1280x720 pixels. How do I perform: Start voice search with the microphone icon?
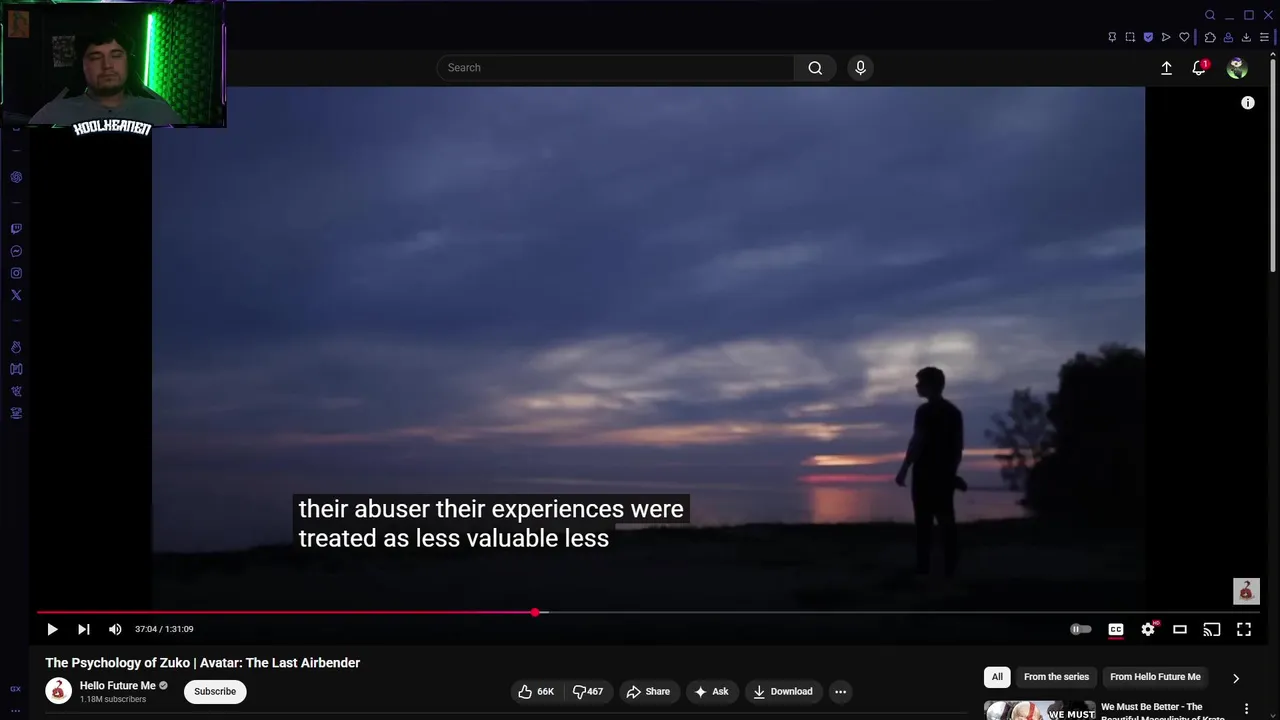(860, 68)
